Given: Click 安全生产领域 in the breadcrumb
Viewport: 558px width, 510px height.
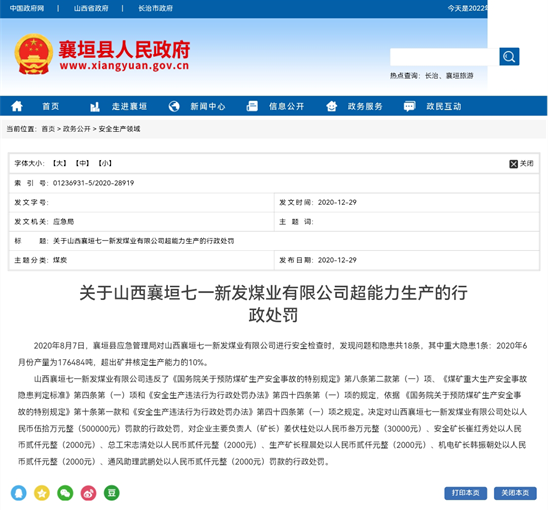Looking at the screenshot, I should (x=119, y=129).
